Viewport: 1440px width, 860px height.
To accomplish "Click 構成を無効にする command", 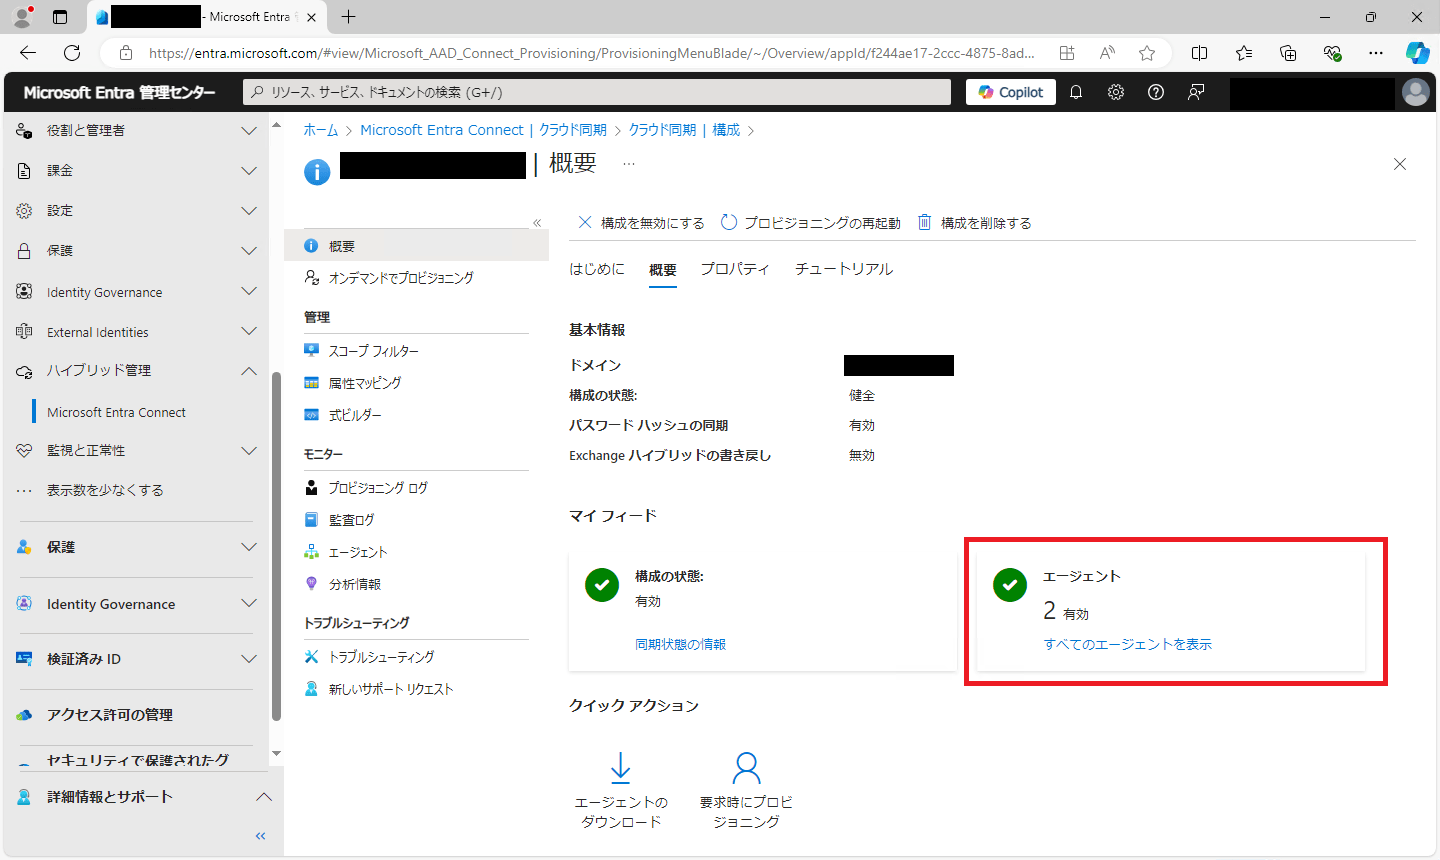I will click(641, 223).
